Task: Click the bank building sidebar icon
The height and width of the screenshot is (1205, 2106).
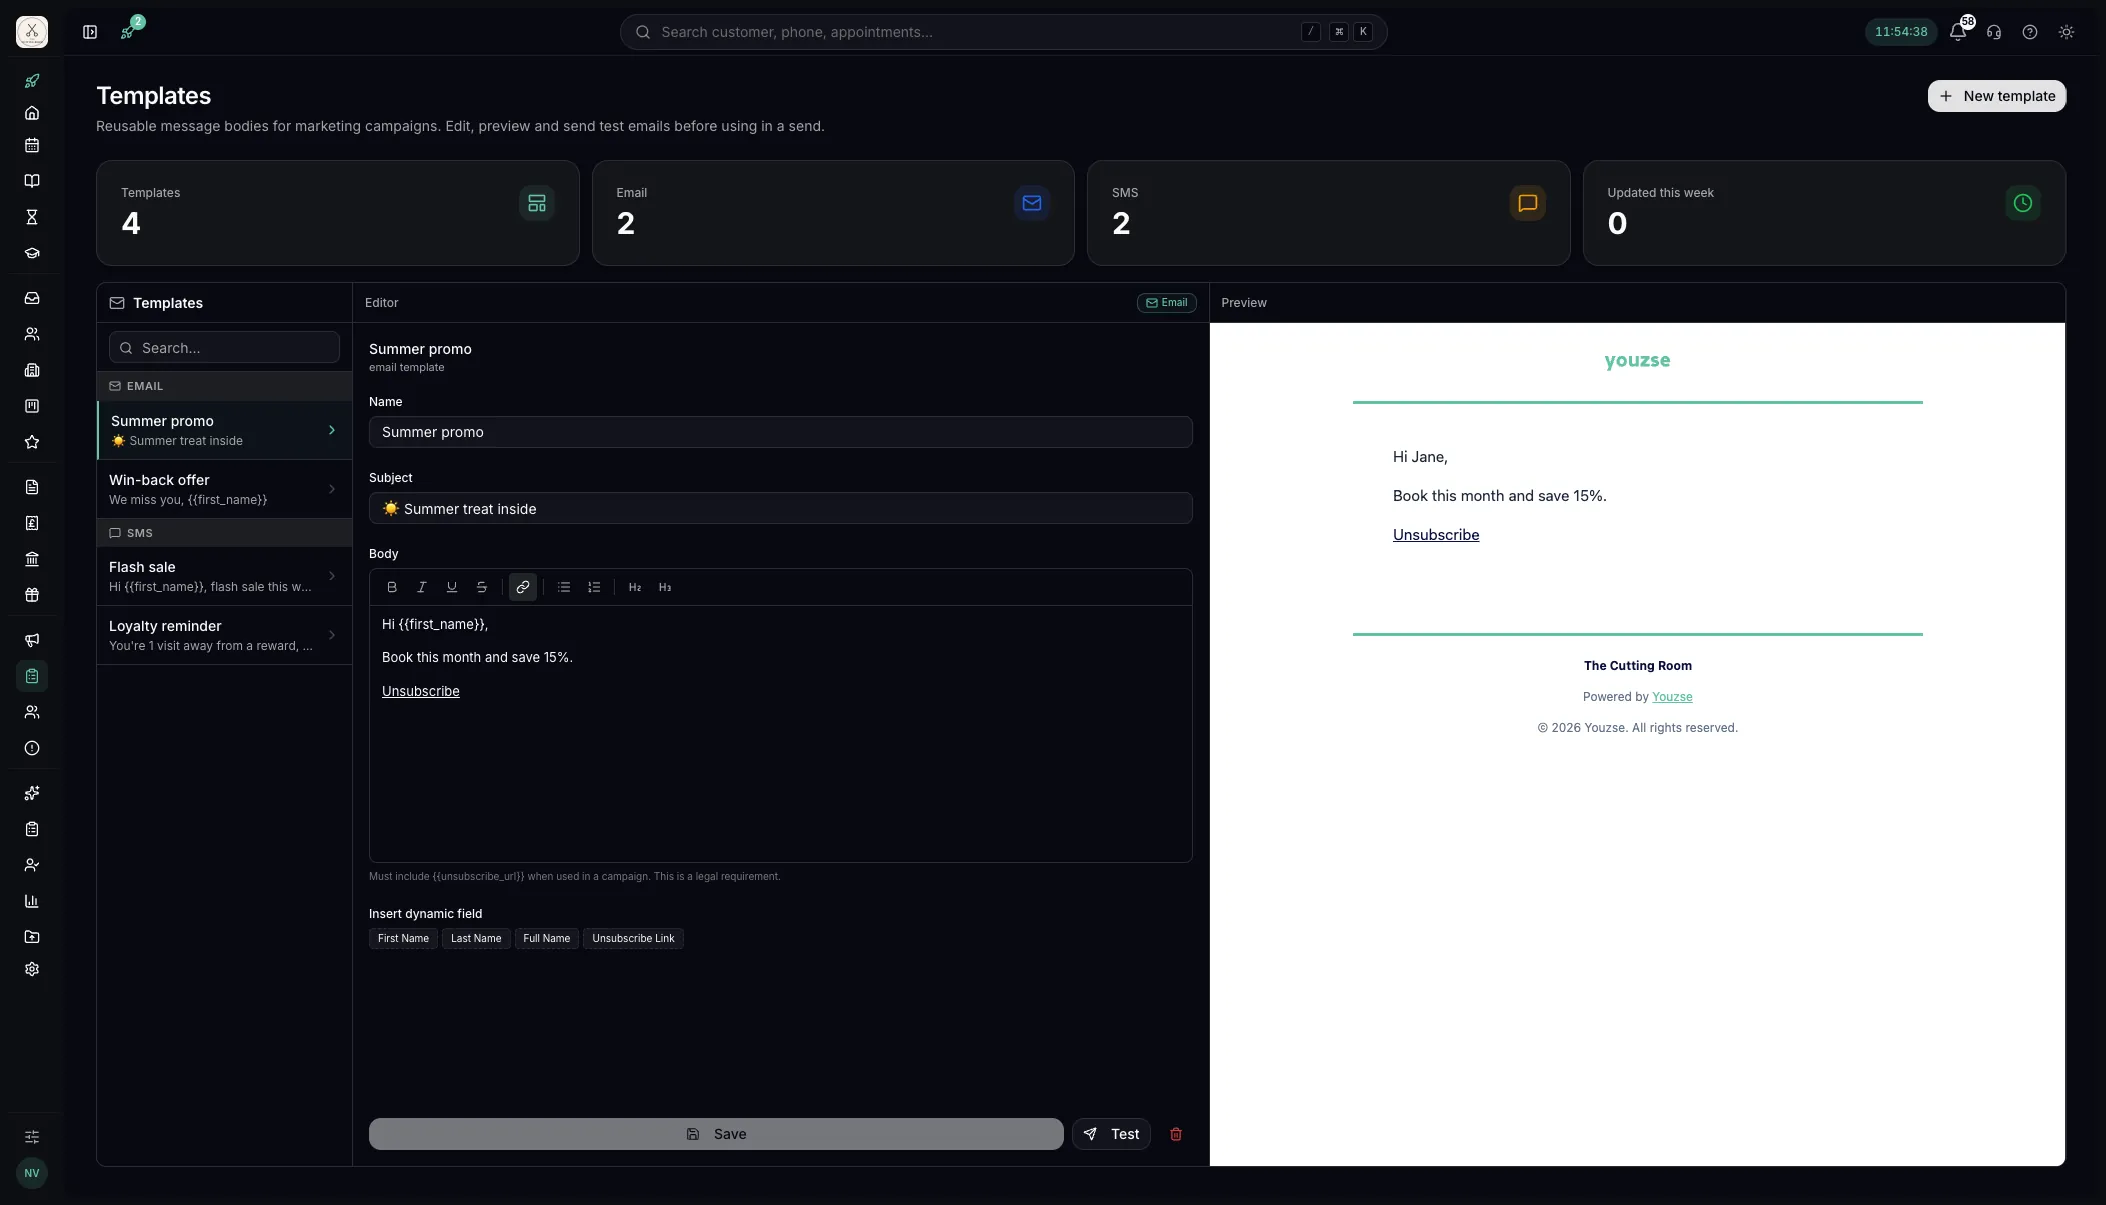Action: pyautogui.click(x=32, y=559)
